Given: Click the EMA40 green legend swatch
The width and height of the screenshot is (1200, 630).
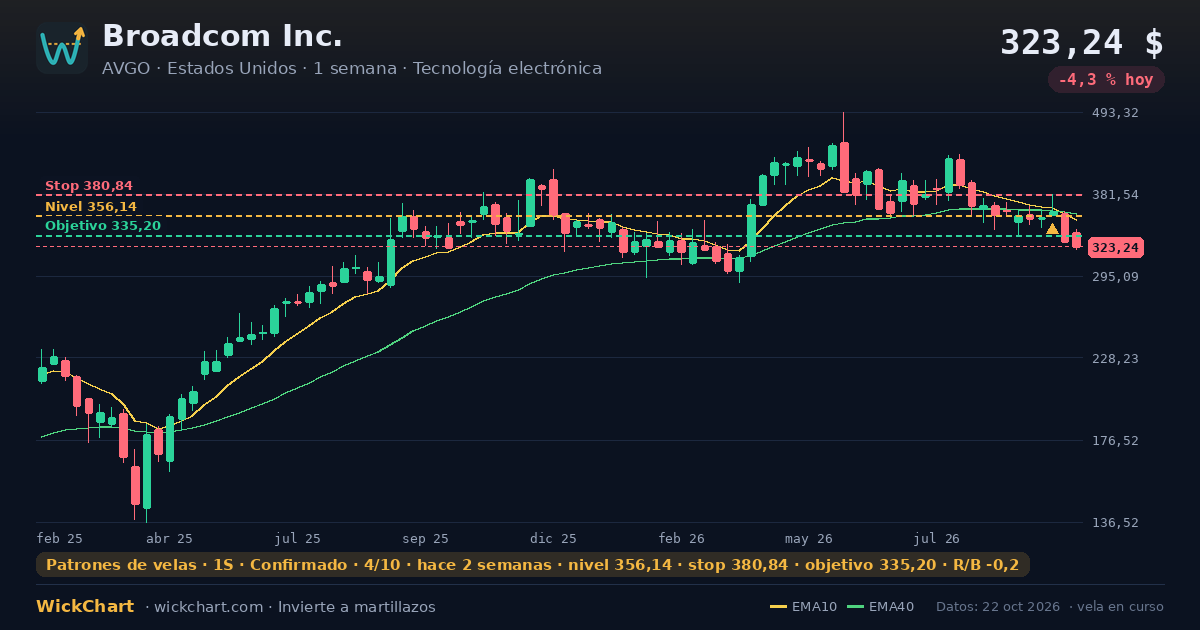Looking at the screenshot, I should tap(856, 607).
